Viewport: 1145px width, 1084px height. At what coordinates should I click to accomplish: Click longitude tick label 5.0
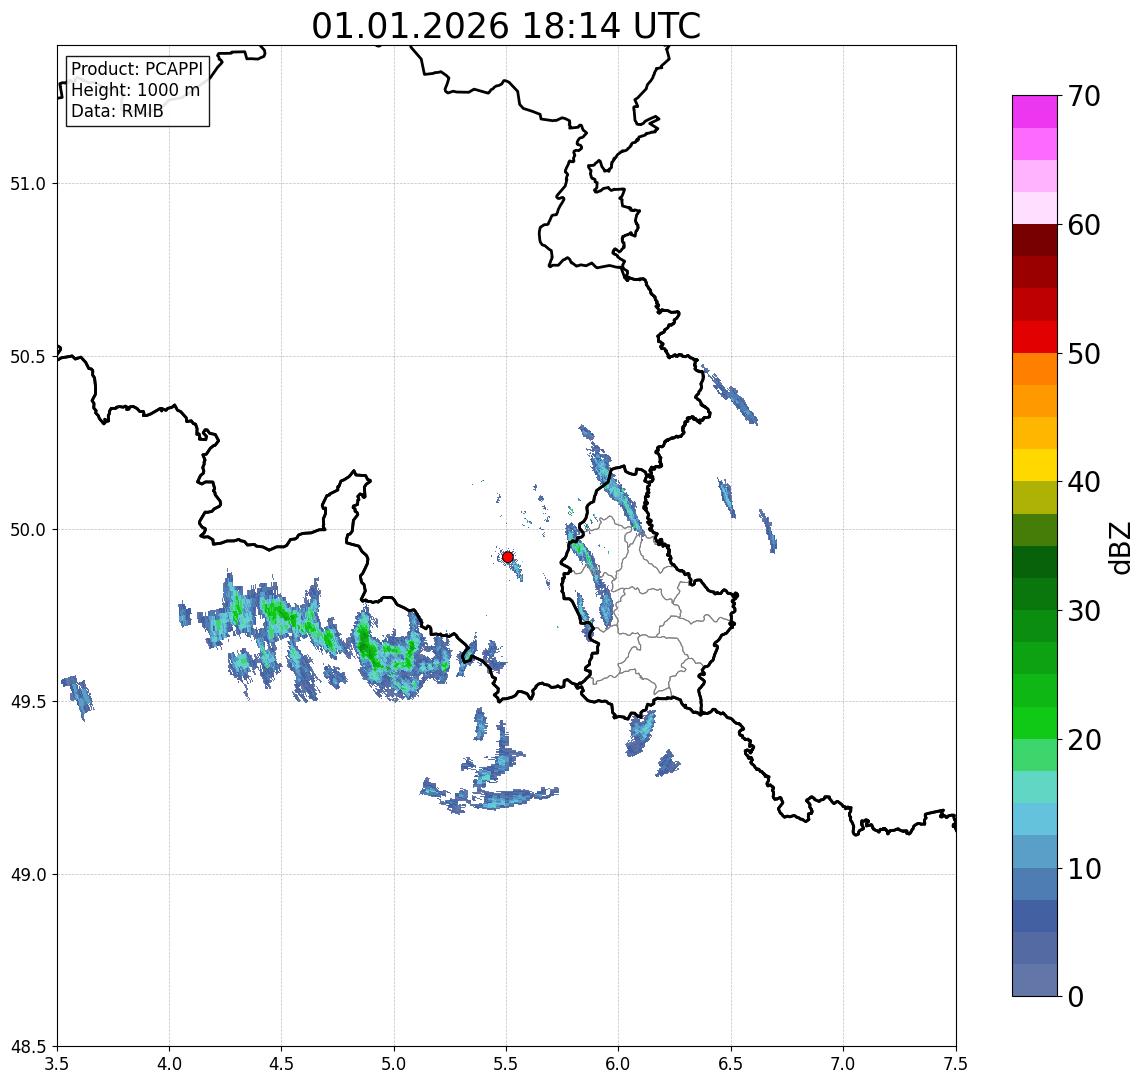(394, 1063)
